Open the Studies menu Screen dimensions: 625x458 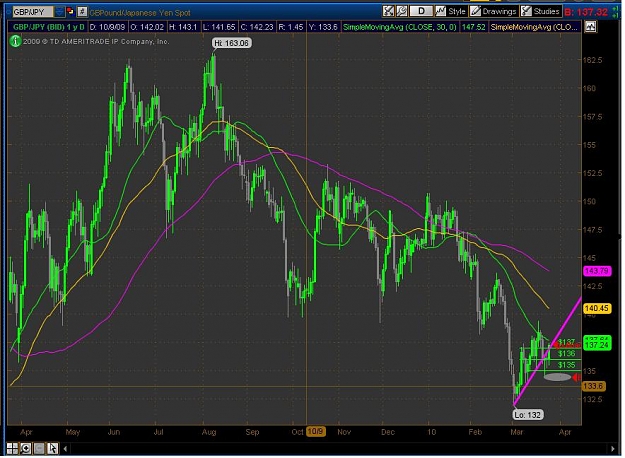(x=546, y=11)
